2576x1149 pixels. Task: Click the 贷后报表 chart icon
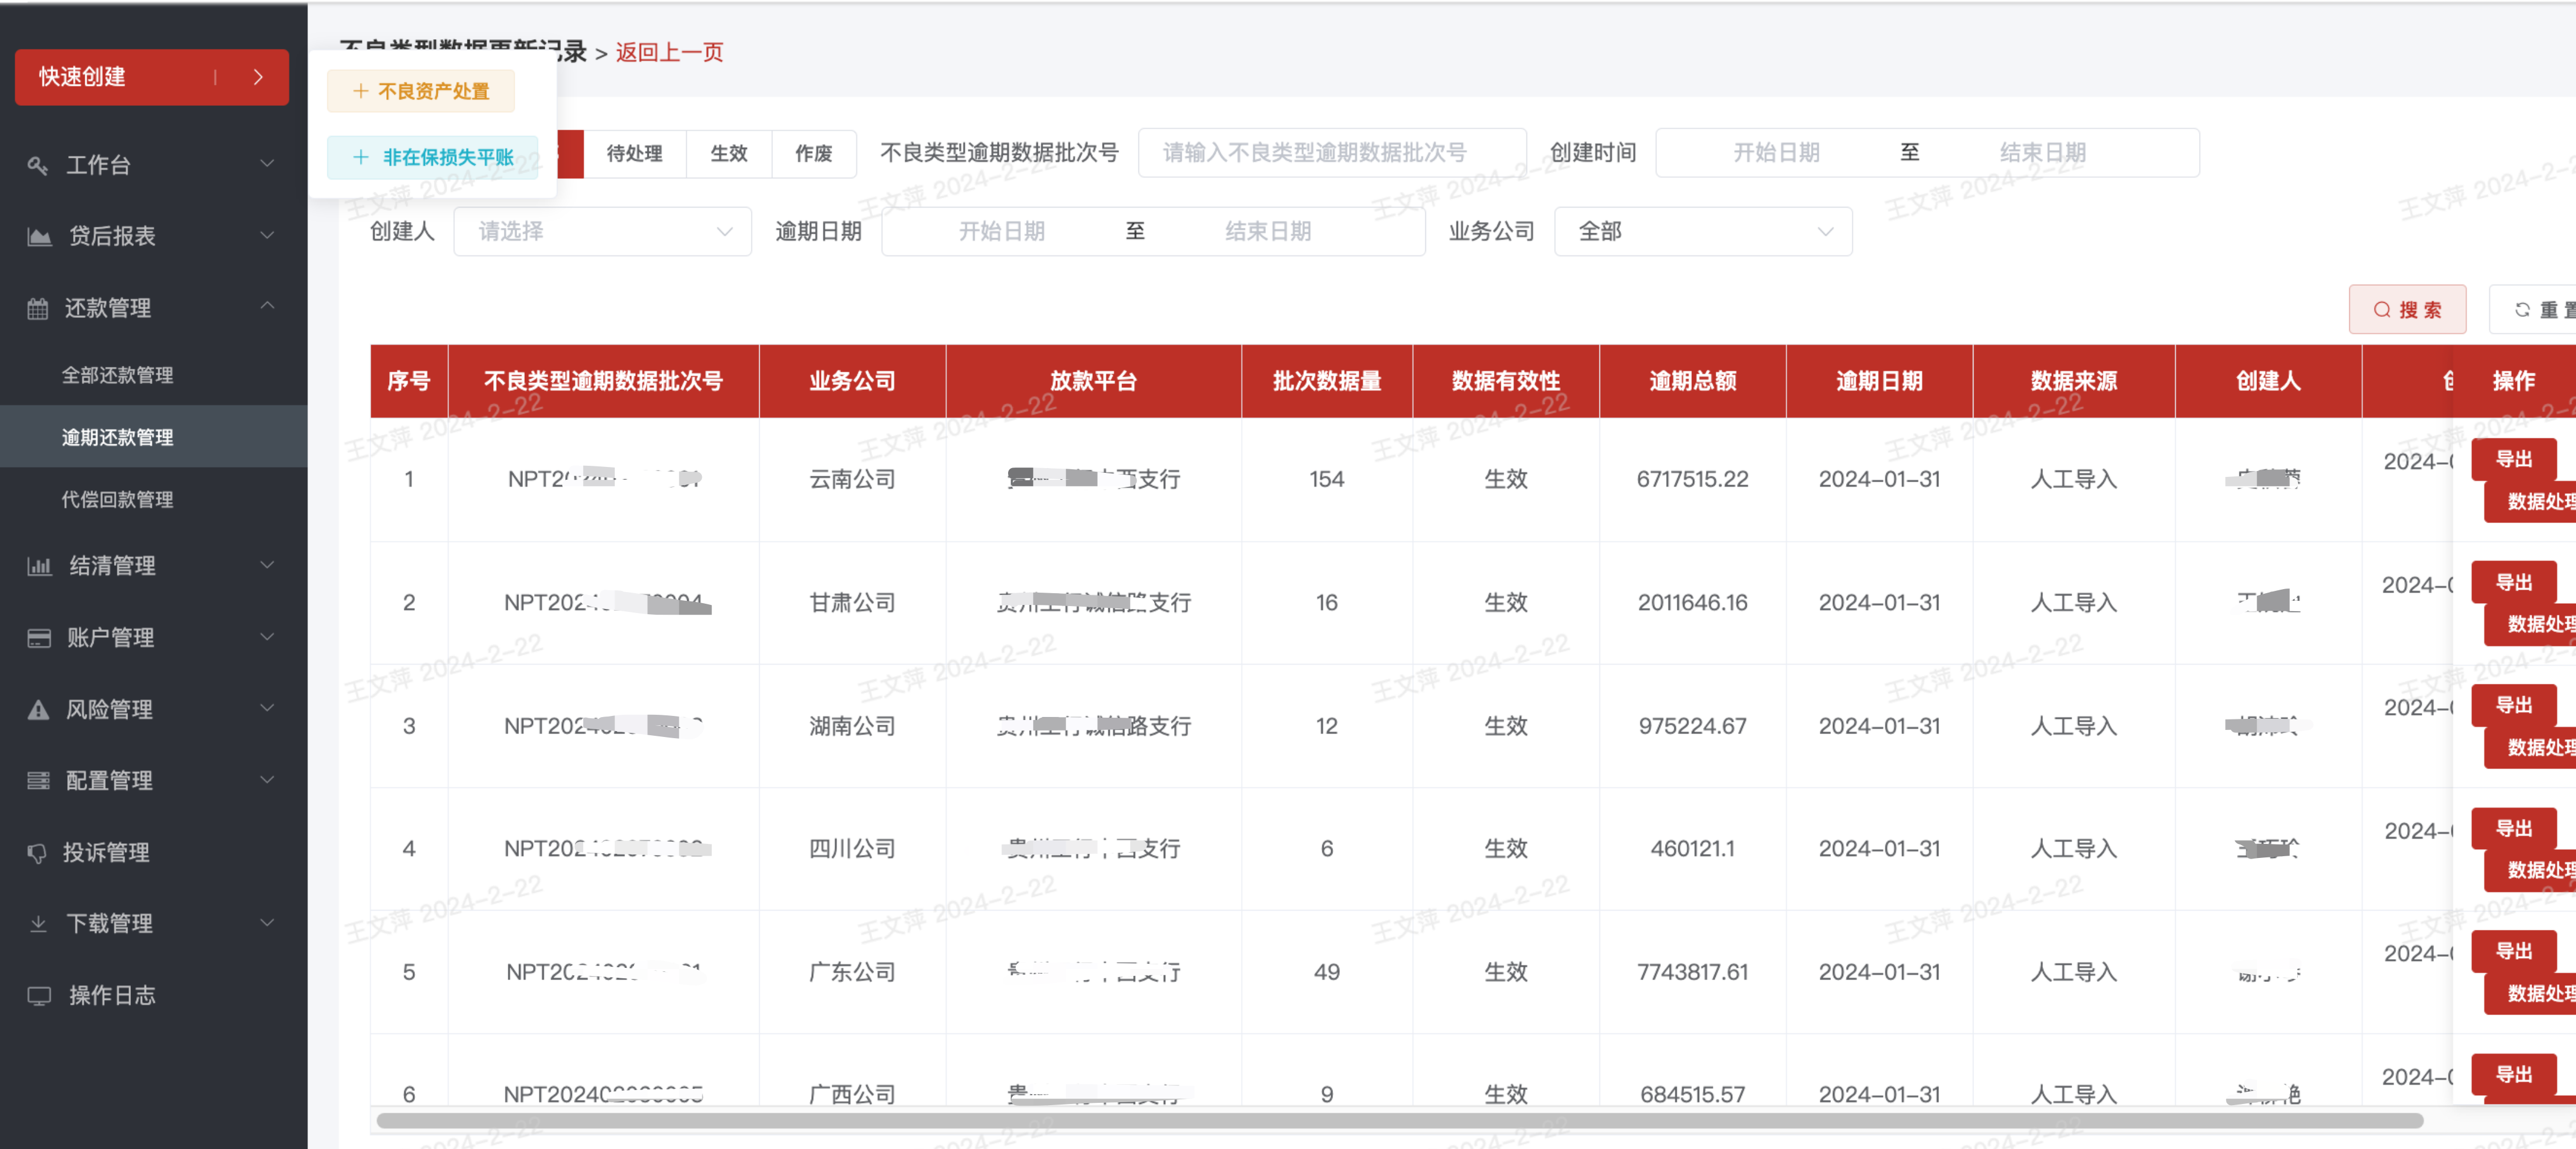39,236
